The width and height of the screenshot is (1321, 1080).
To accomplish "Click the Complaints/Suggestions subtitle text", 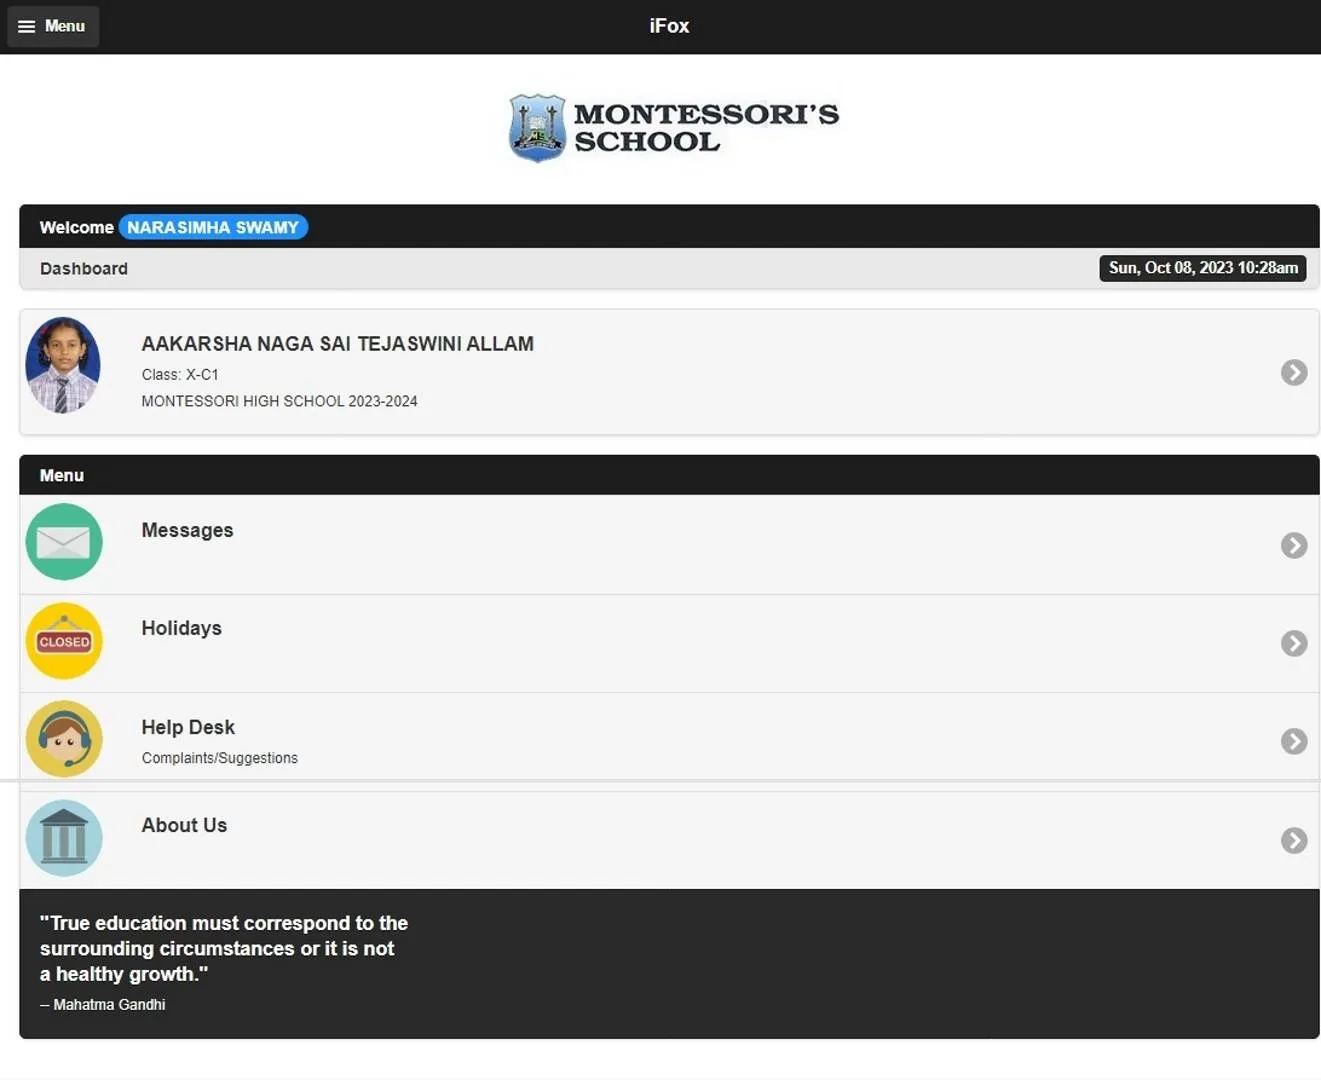I will tap(220, 758).
